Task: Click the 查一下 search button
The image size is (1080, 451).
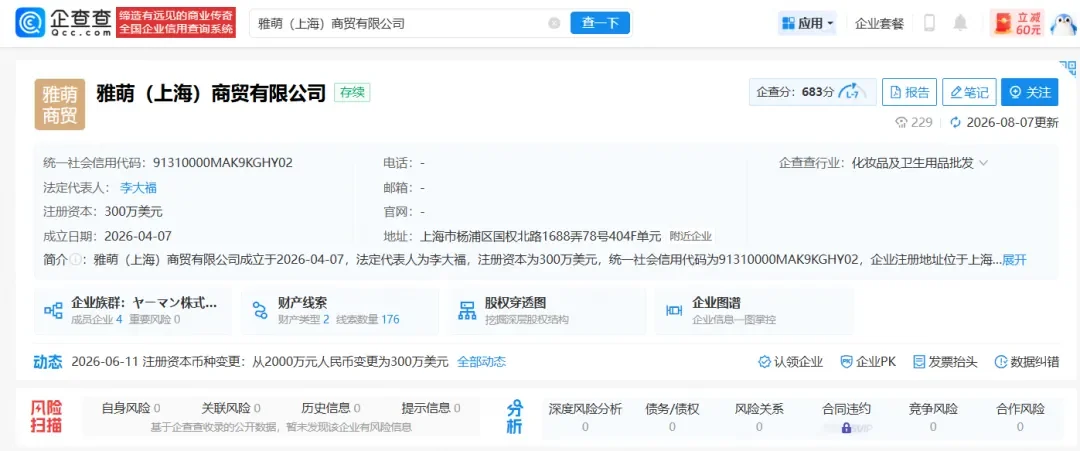Action: pyautogui.click(x=600, y=23)
